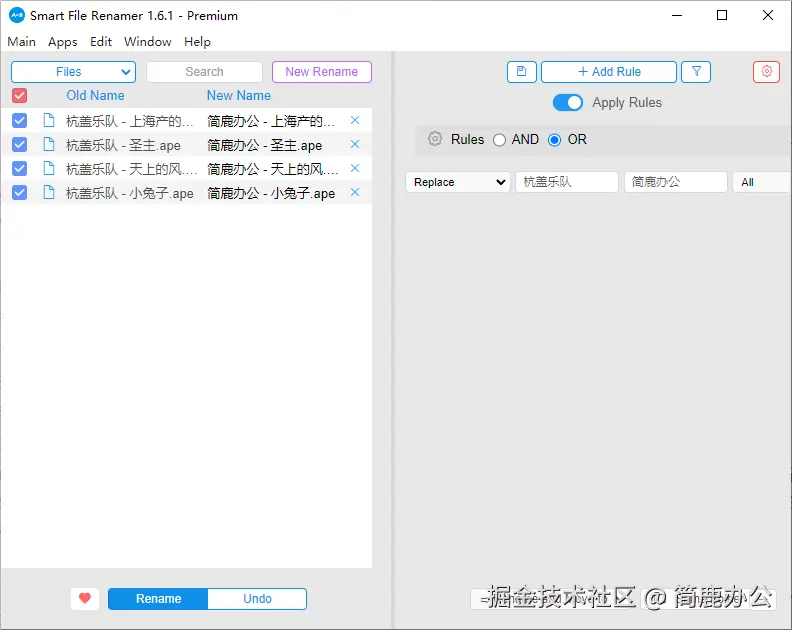Uncheck the 小兔子.ape file checkbox
The height and width of the screenshot is (630, 792).
[x=19, y=192]
